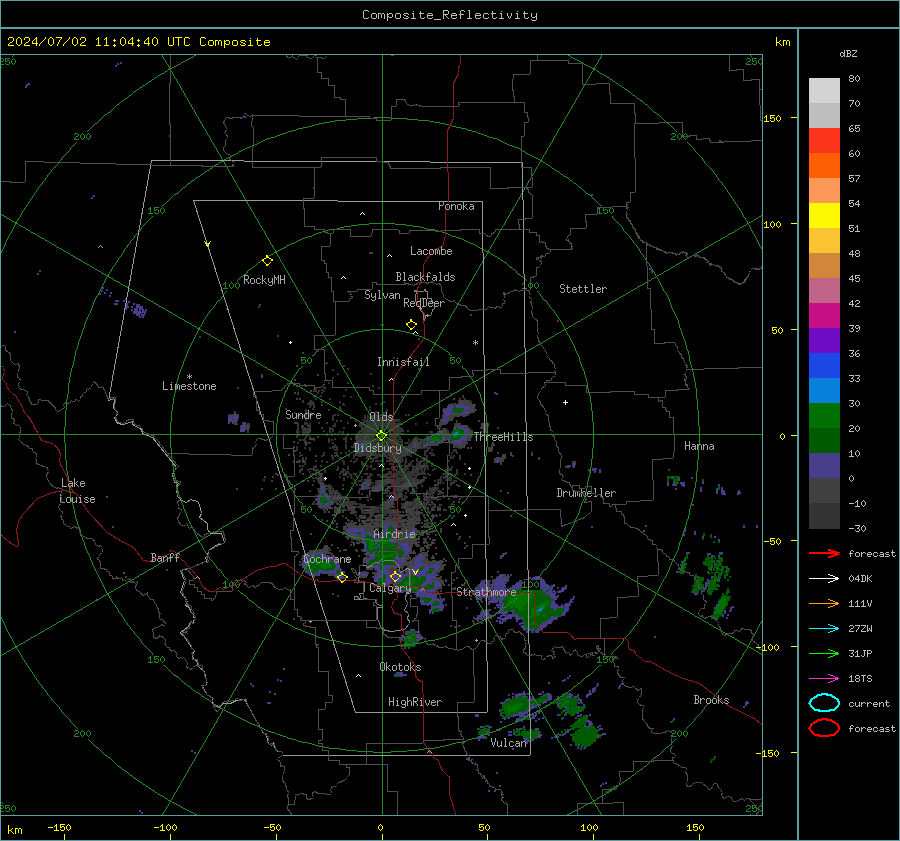Click the bright red 60-65 dBZ swatch
This screenshot has height=841, width=900.
824,141
